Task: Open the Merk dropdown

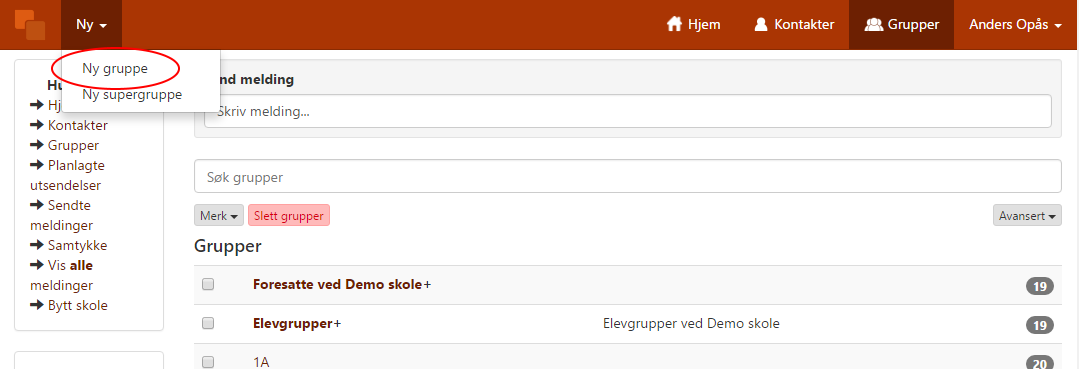Action: pos(219,215)
